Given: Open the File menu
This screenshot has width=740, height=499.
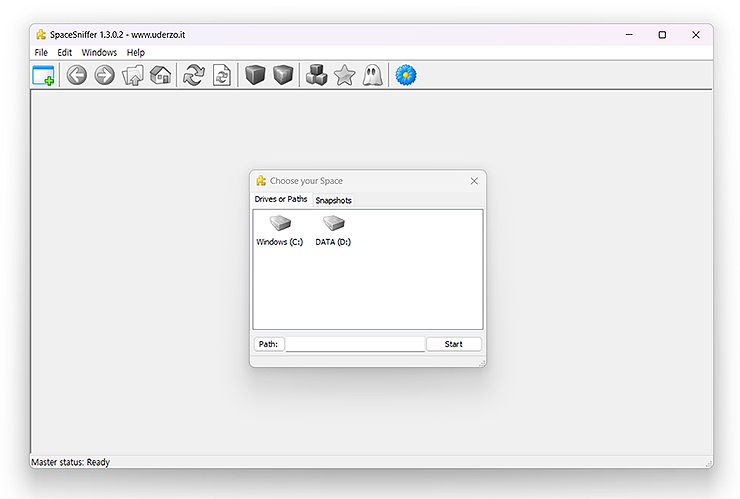Looking at the screenshot, I should (41, 52).
